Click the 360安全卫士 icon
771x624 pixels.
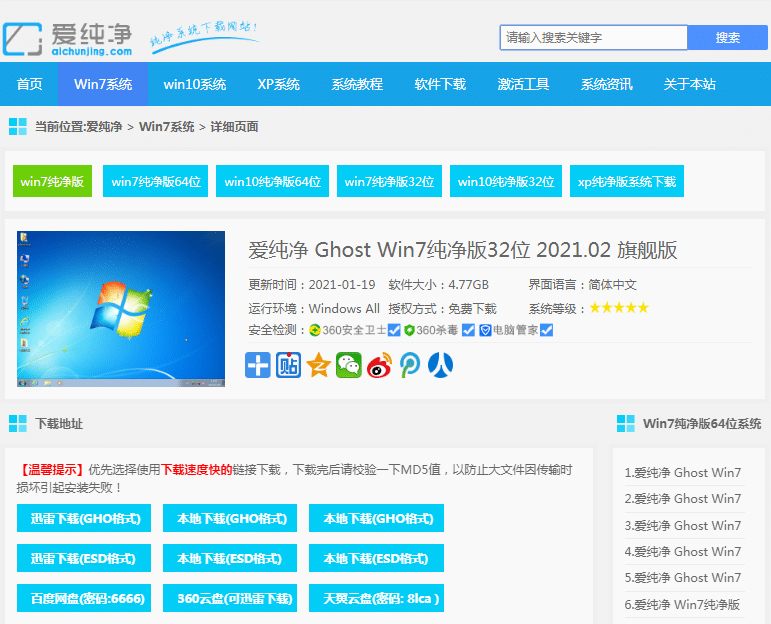point(315,330)
